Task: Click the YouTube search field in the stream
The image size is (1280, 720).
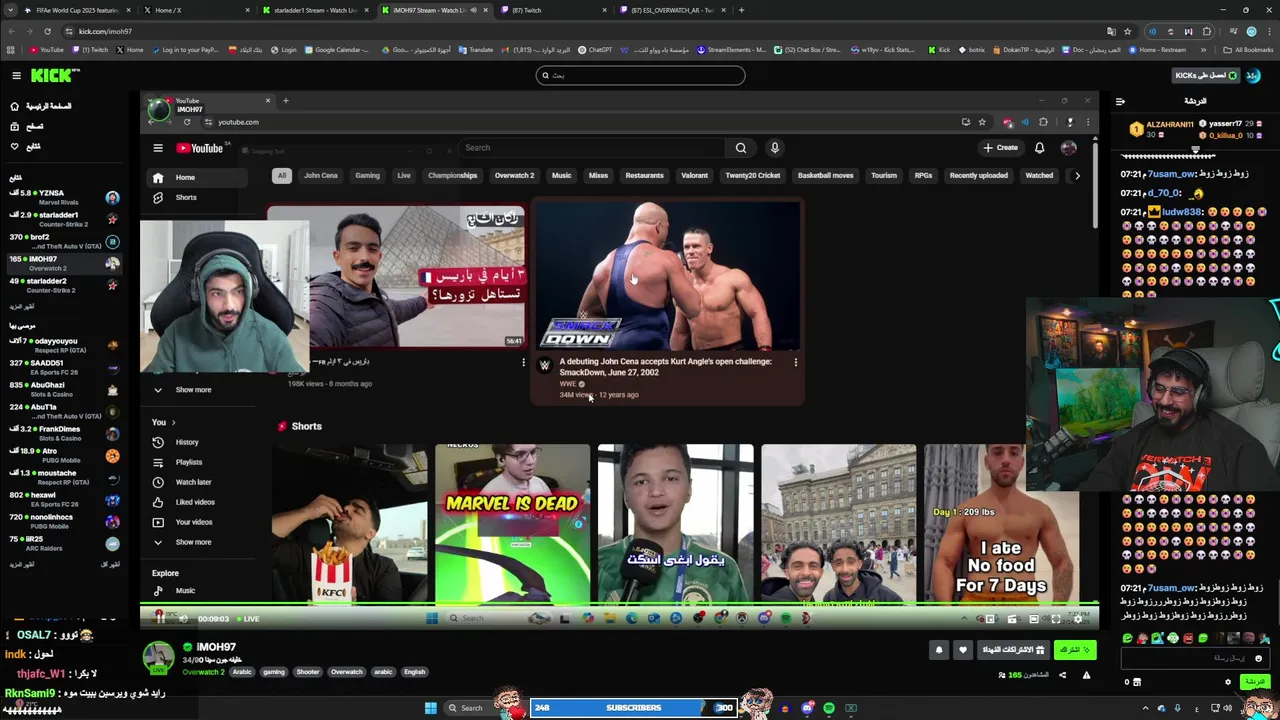Action: tap(591, 148)
